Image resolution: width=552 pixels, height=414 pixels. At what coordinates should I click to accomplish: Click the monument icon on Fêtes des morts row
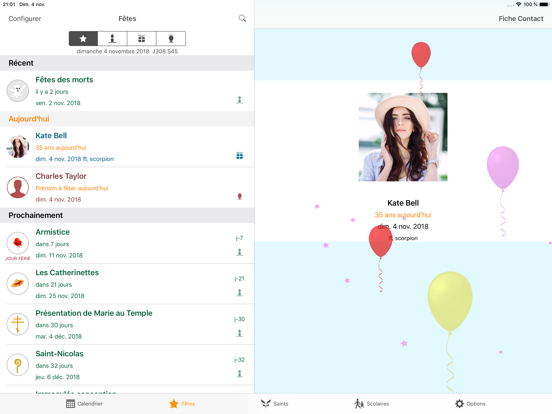240,100
